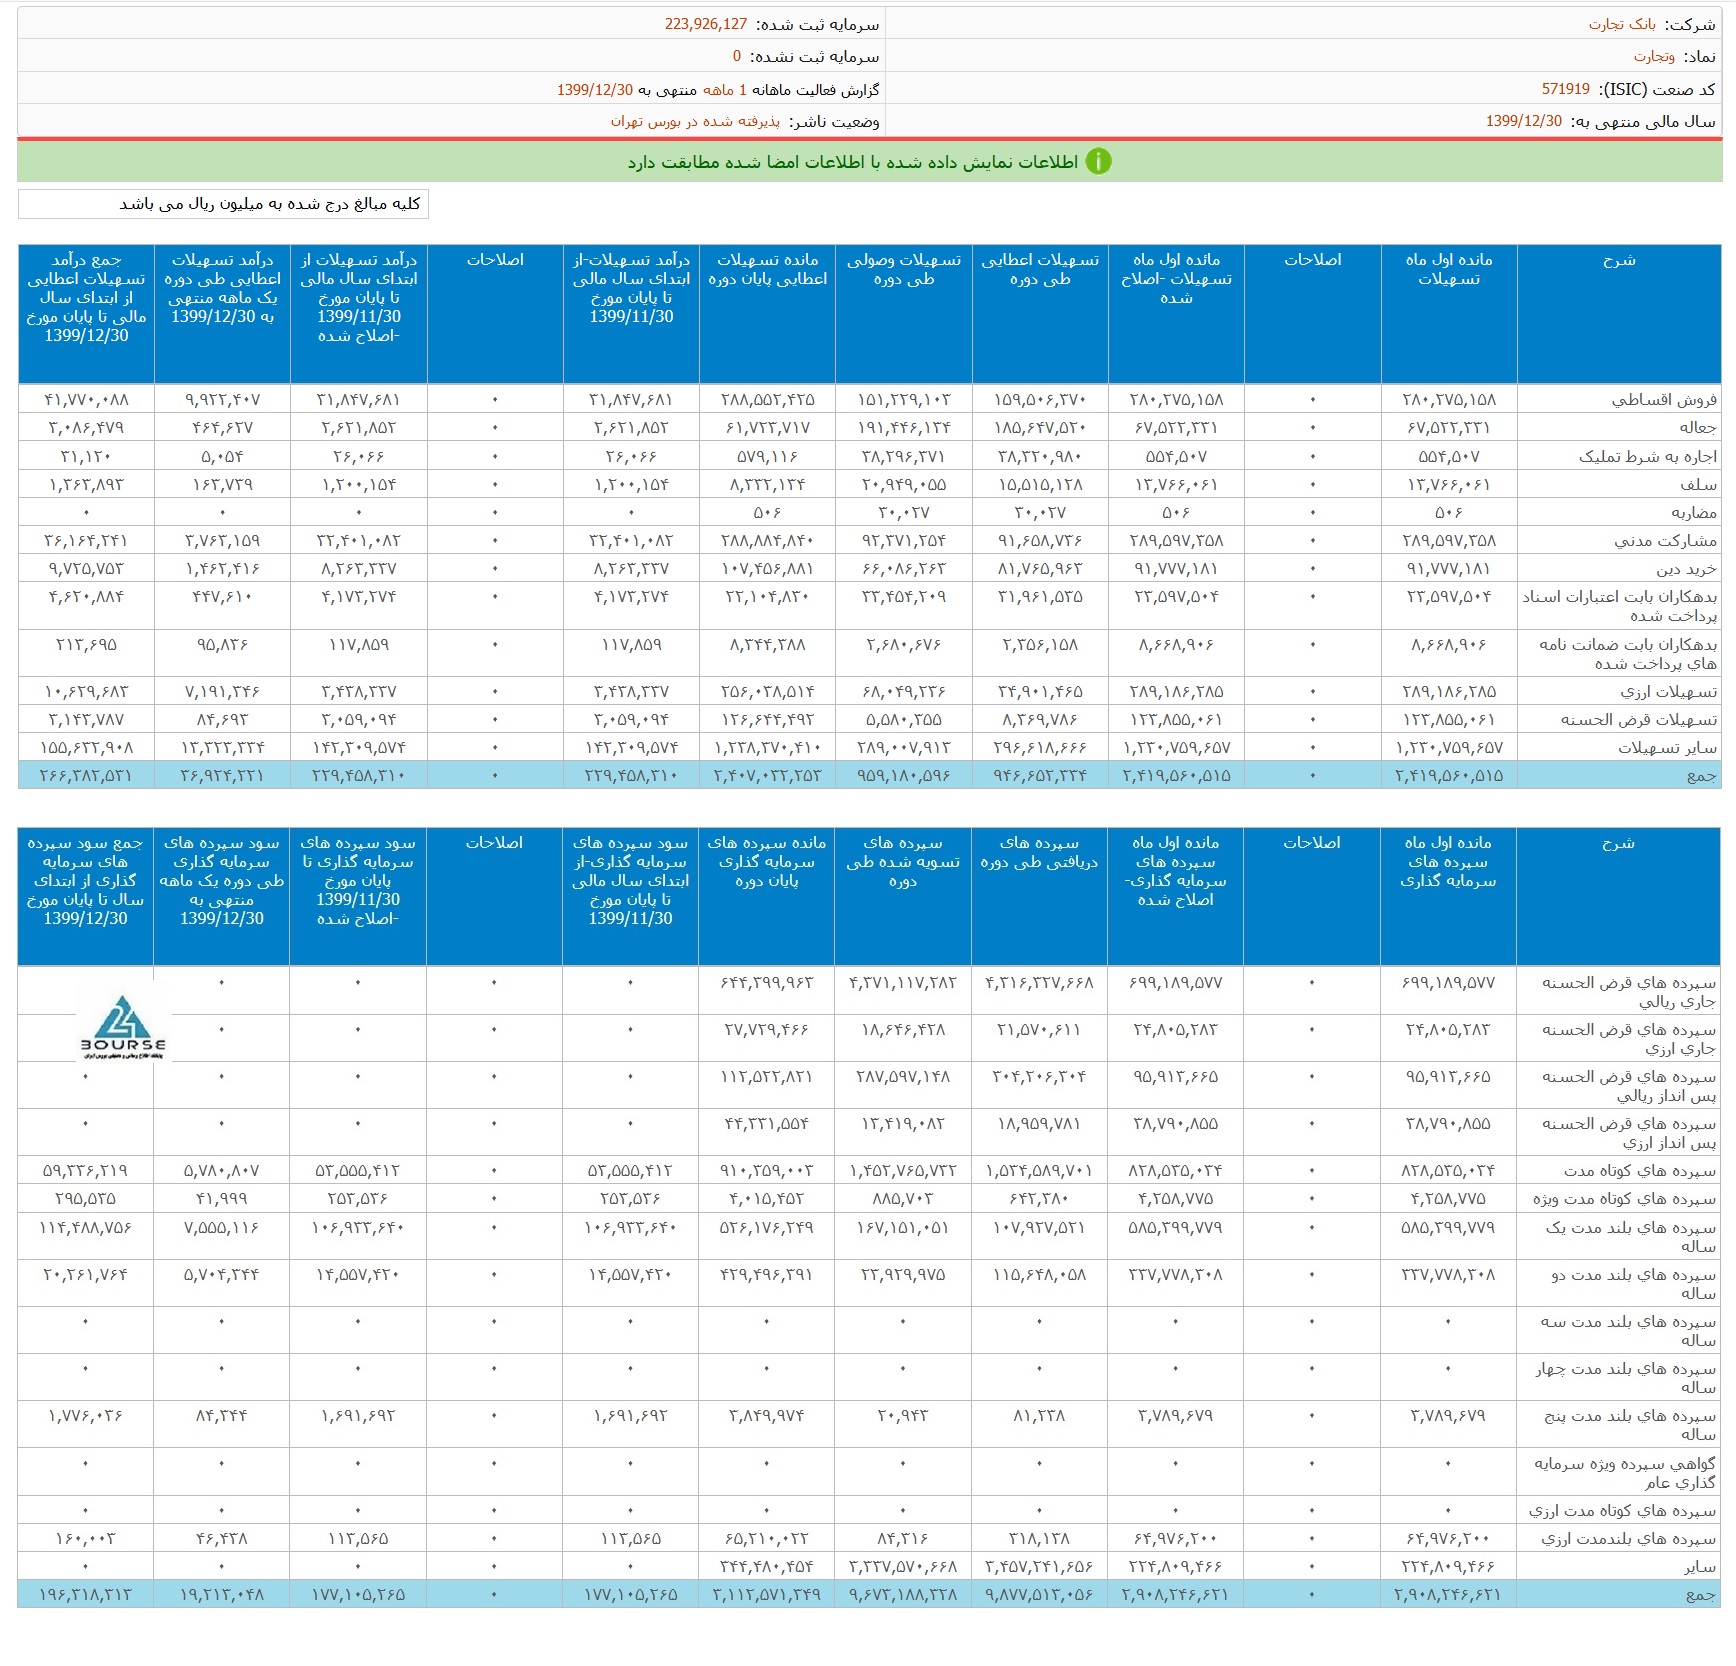Click the received deposits total ۹,۸۷۷,۵۱۲,۰۵۶
The width and height of the screenshot is (1736, 1666).
(1039, 1595)
